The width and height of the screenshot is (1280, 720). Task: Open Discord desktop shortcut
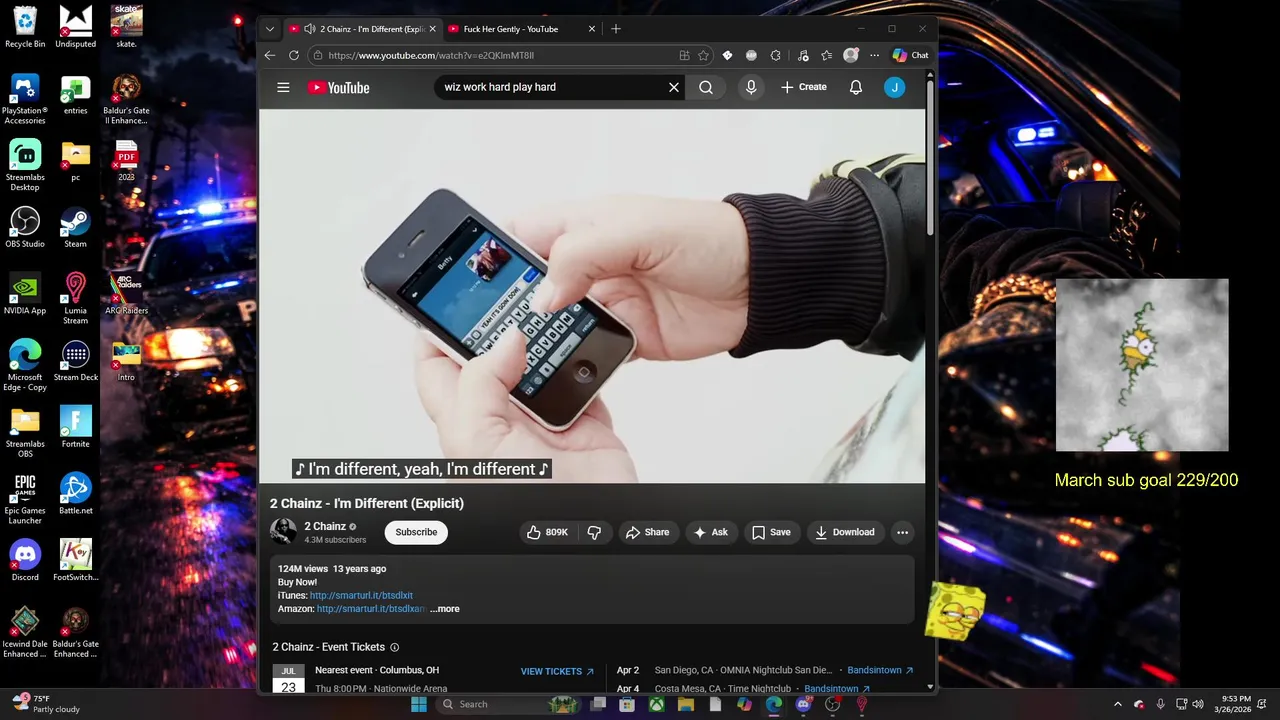click(x=25, y=560)
